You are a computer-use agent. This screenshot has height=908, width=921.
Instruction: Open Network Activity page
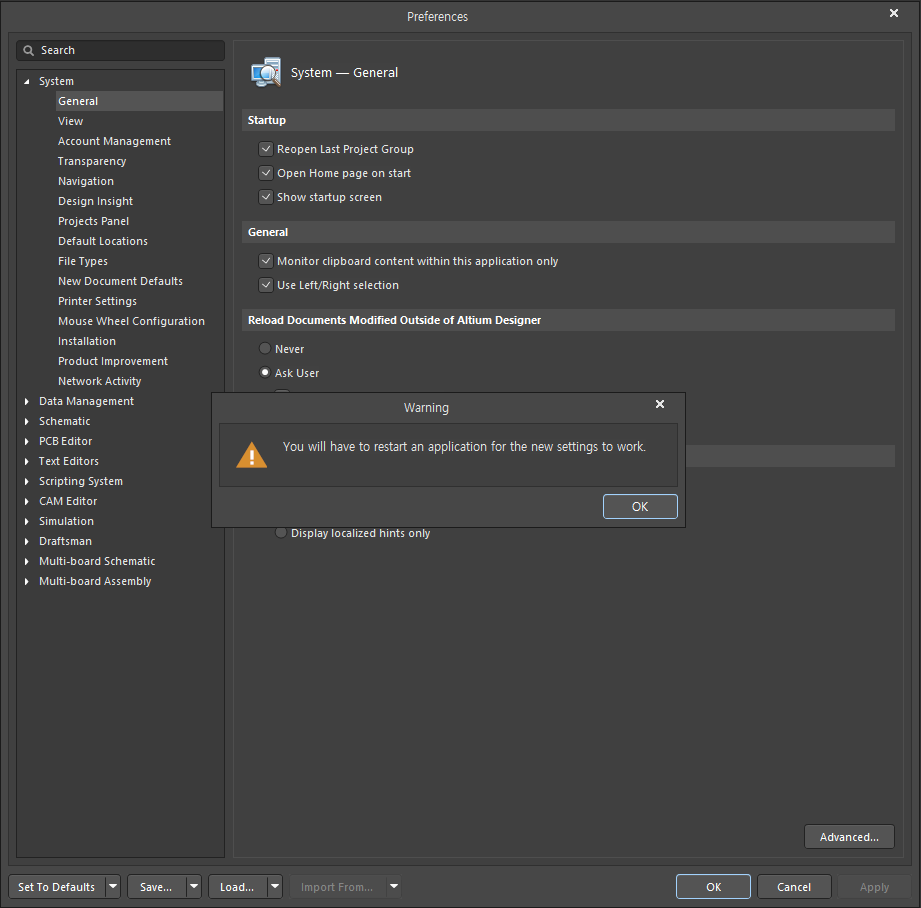(100, 381)
